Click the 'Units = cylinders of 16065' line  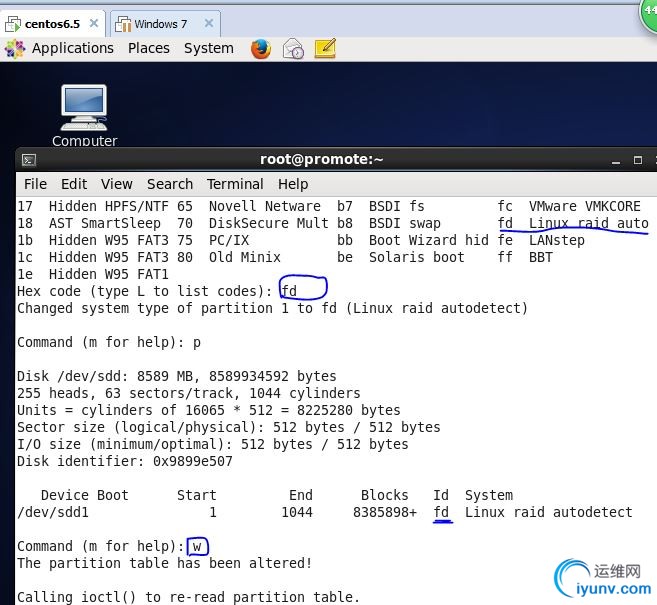point(209,410)
